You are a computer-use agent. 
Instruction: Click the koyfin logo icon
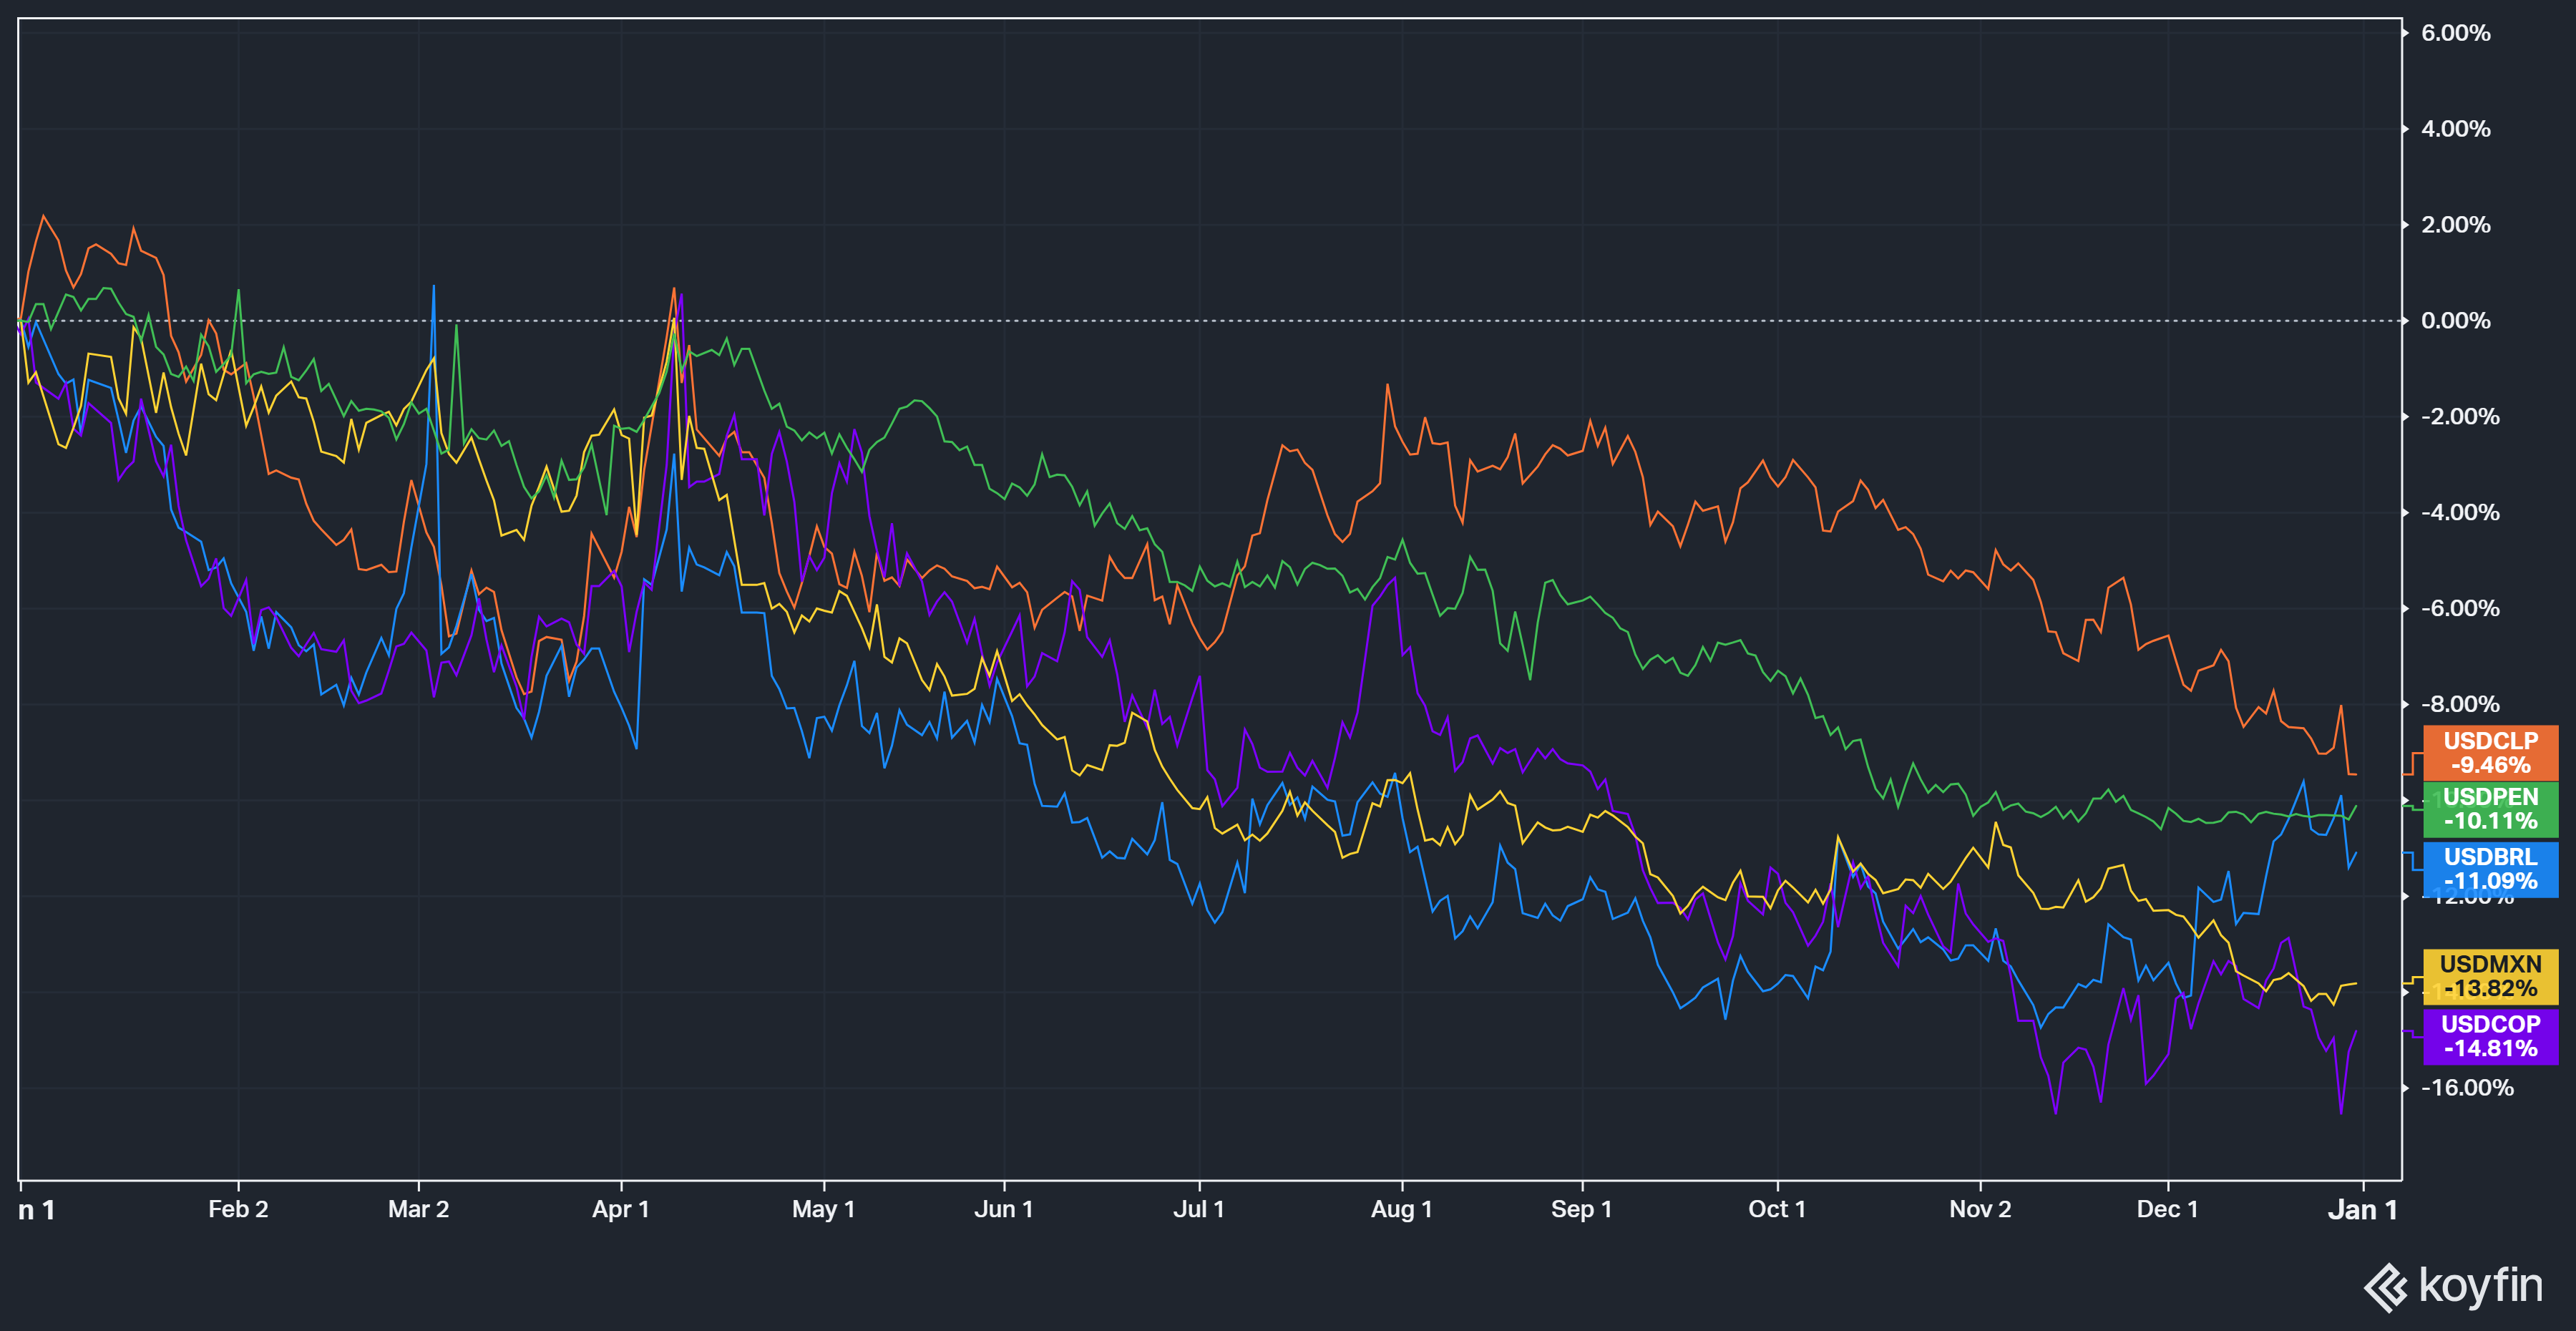click(2386, 1287)
